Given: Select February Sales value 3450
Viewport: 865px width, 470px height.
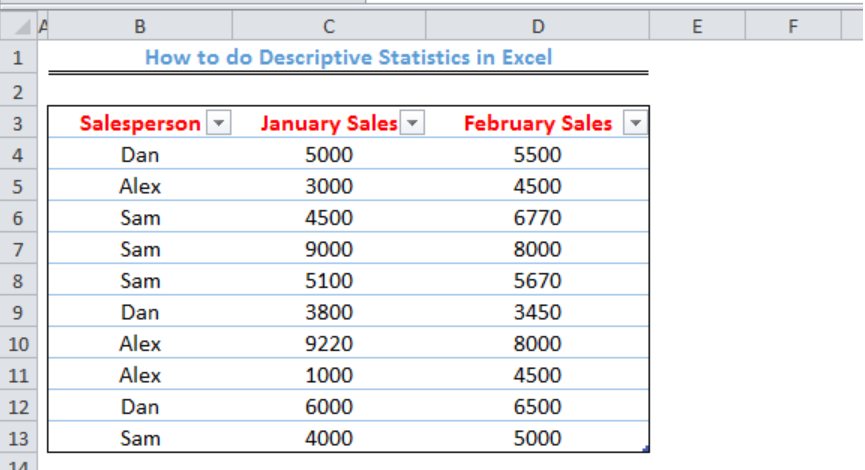Looking at the screenshot, I should (538, 312).
